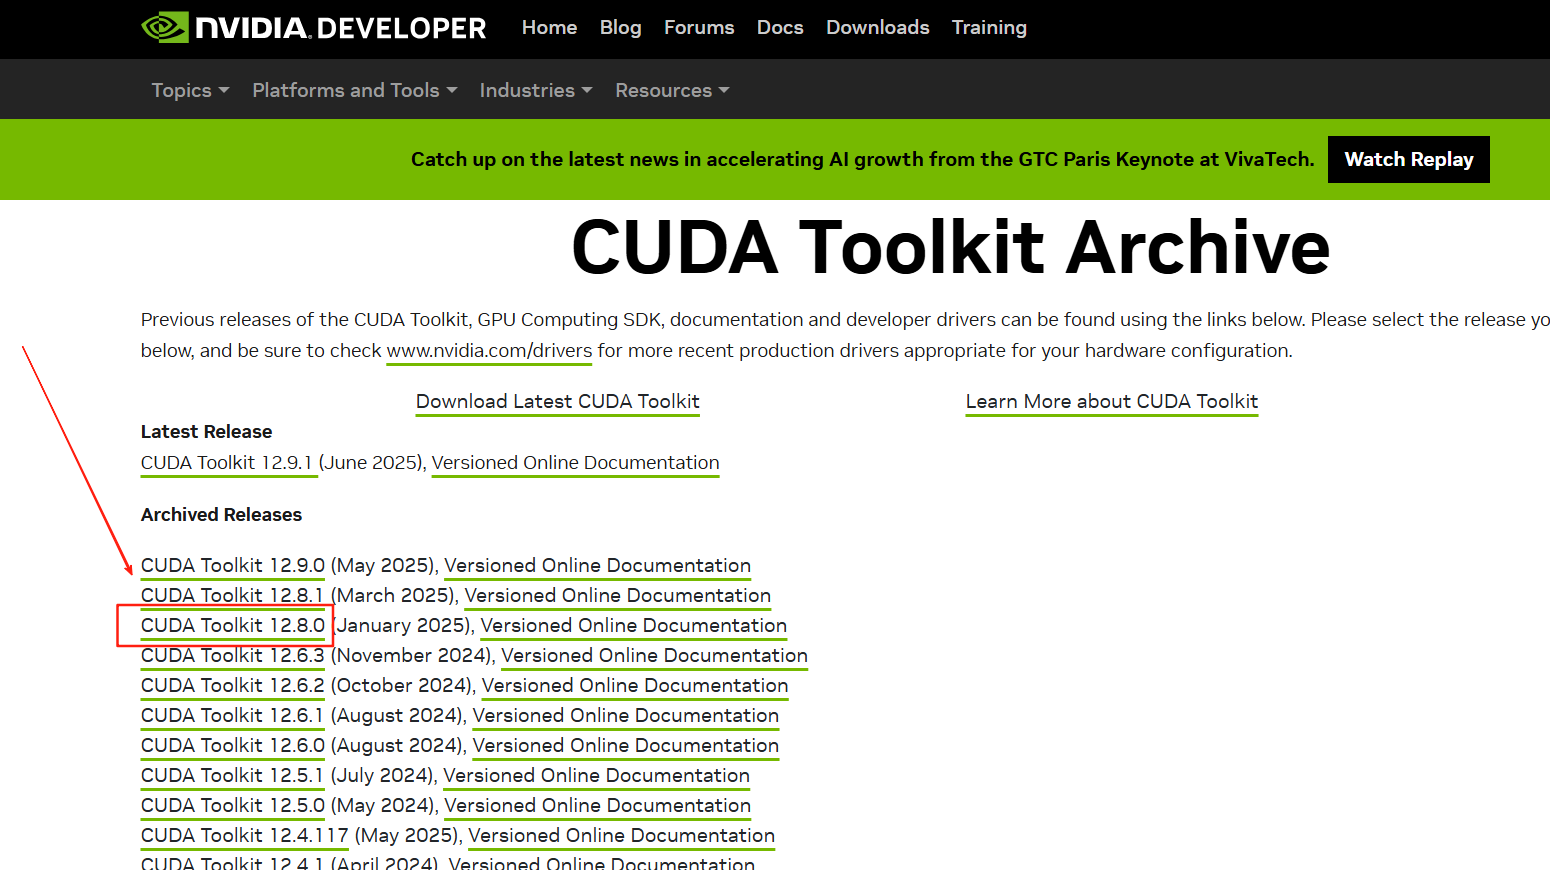Go to the Blog page

620,28
